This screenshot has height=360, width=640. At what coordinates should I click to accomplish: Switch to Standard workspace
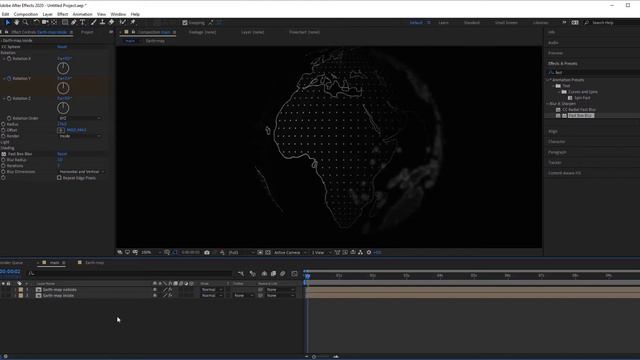[472, 23]
